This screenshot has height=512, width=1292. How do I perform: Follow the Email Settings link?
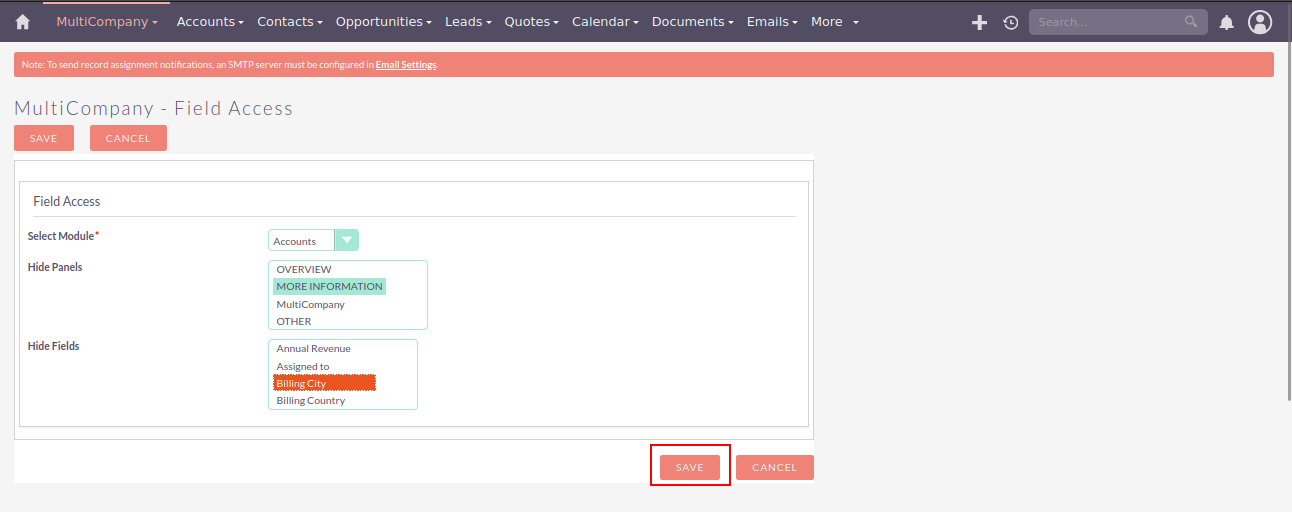pyautogui.click(x=406, y=65)
